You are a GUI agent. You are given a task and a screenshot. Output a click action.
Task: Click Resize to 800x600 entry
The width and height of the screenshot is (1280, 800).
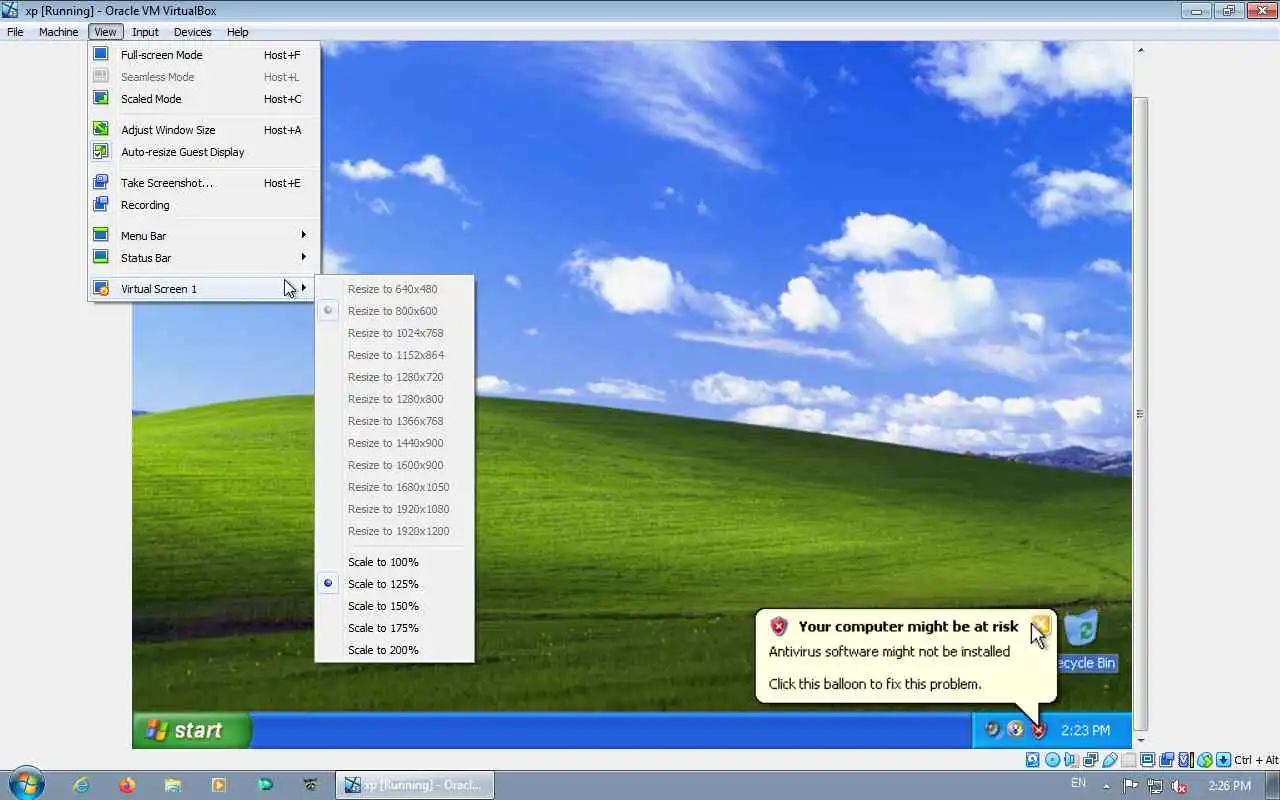coord(394,311)
